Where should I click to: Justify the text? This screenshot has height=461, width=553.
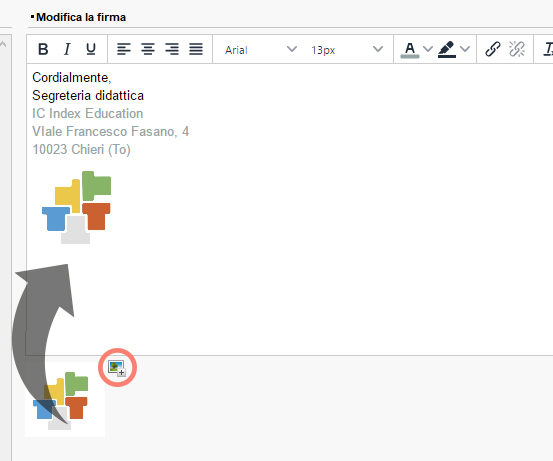(196, 49)
